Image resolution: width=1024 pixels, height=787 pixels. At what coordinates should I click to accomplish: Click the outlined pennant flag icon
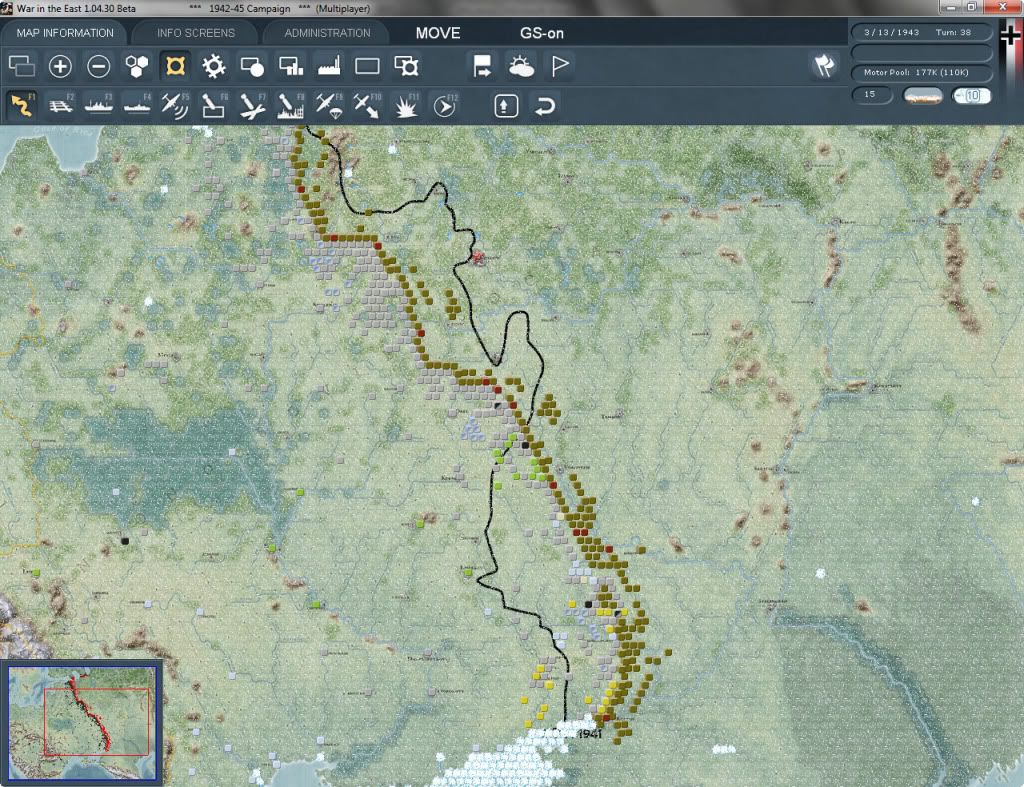point(560,66)
